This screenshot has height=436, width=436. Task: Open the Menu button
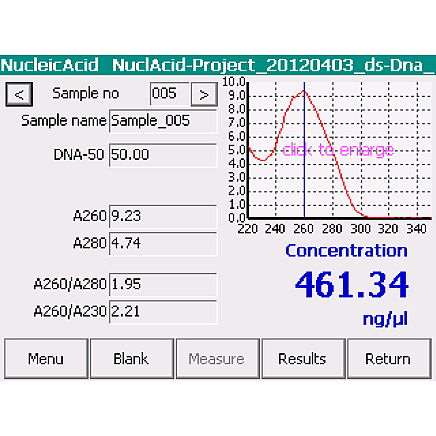46,359
